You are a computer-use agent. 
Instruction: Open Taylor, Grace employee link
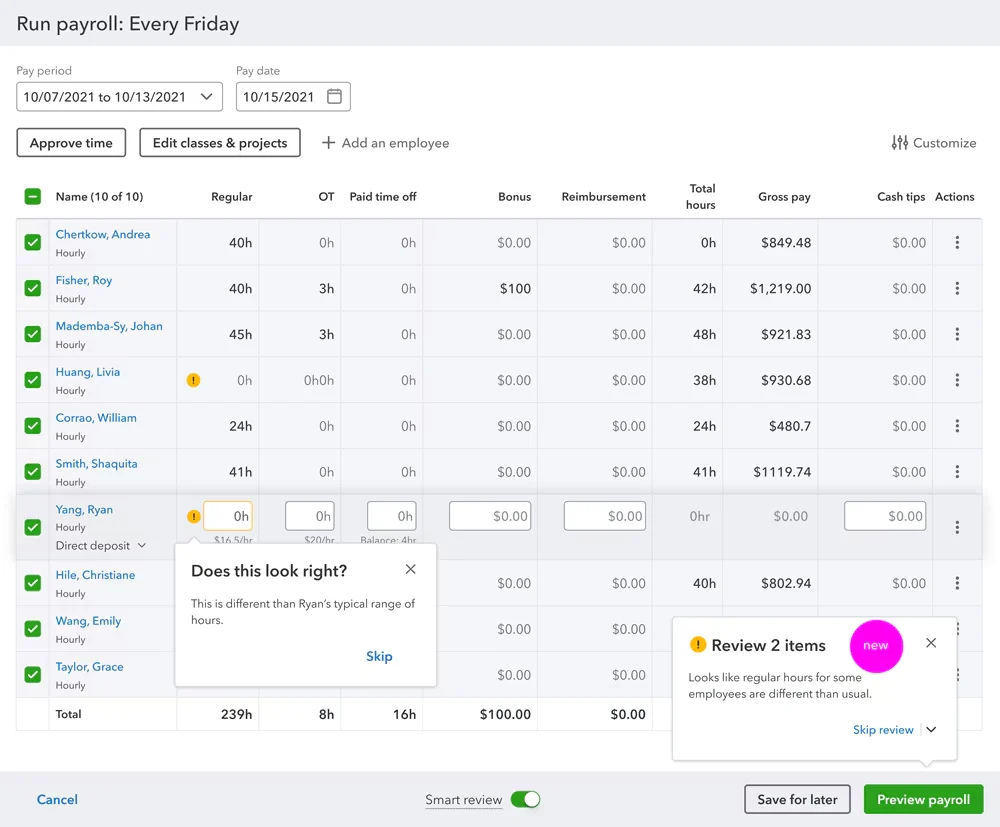click(x=89, y=666)
